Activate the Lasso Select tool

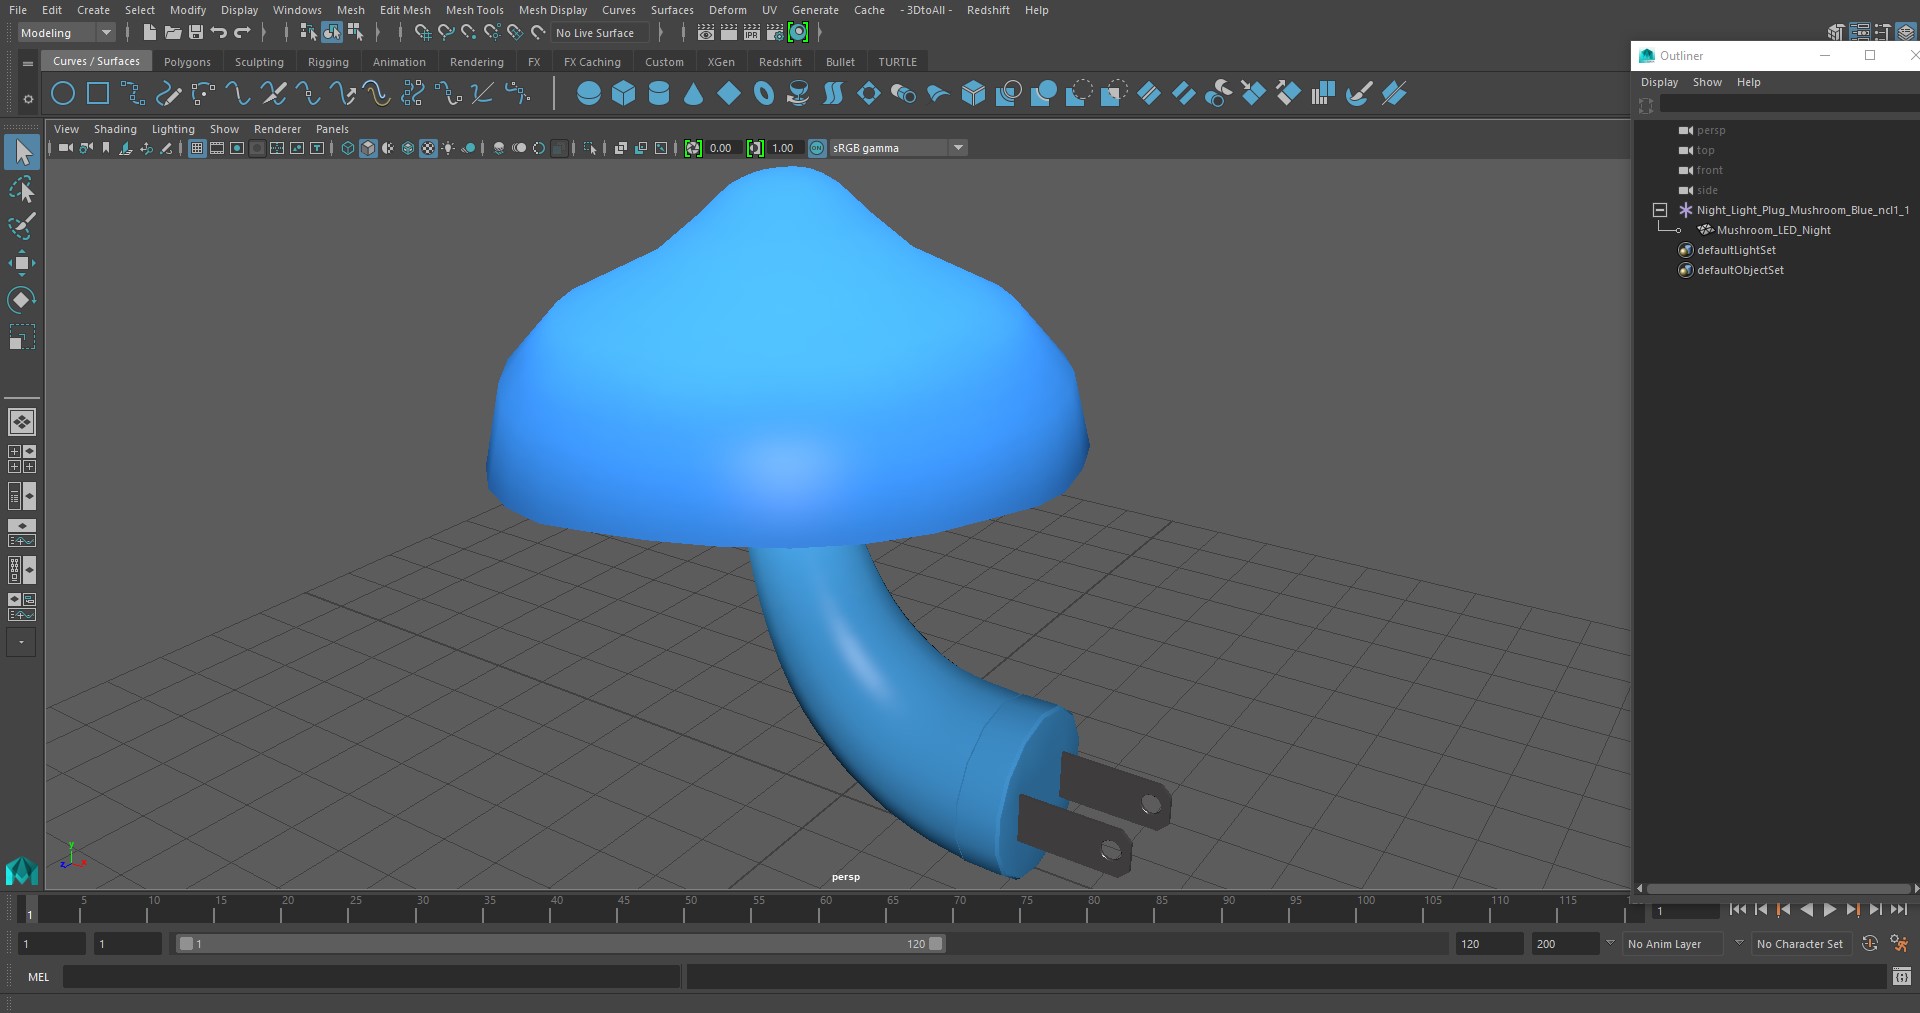(22, 189)
